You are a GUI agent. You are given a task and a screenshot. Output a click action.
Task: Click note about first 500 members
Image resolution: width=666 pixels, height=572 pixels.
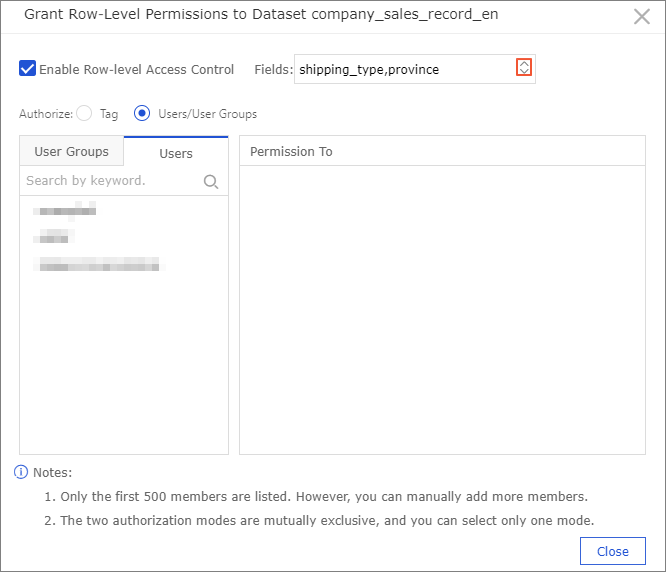316,496
